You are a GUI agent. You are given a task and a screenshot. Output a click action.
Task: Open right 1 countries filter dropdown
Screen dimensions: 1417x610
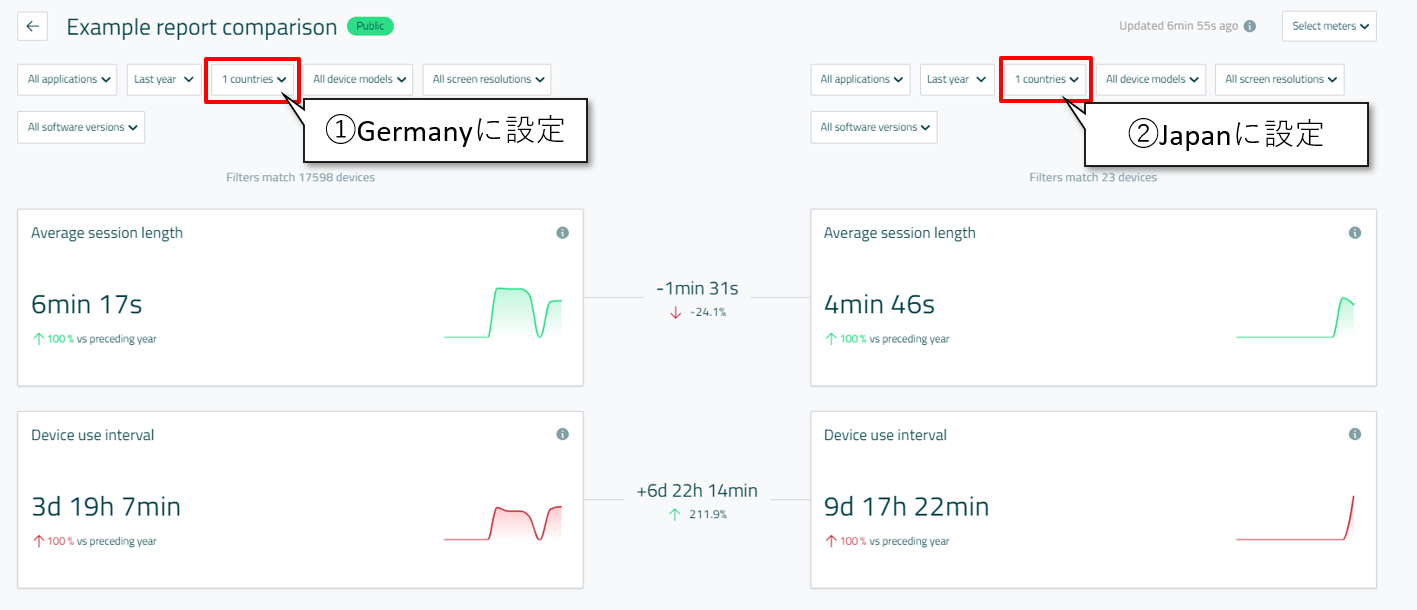tap(1046, 80)
